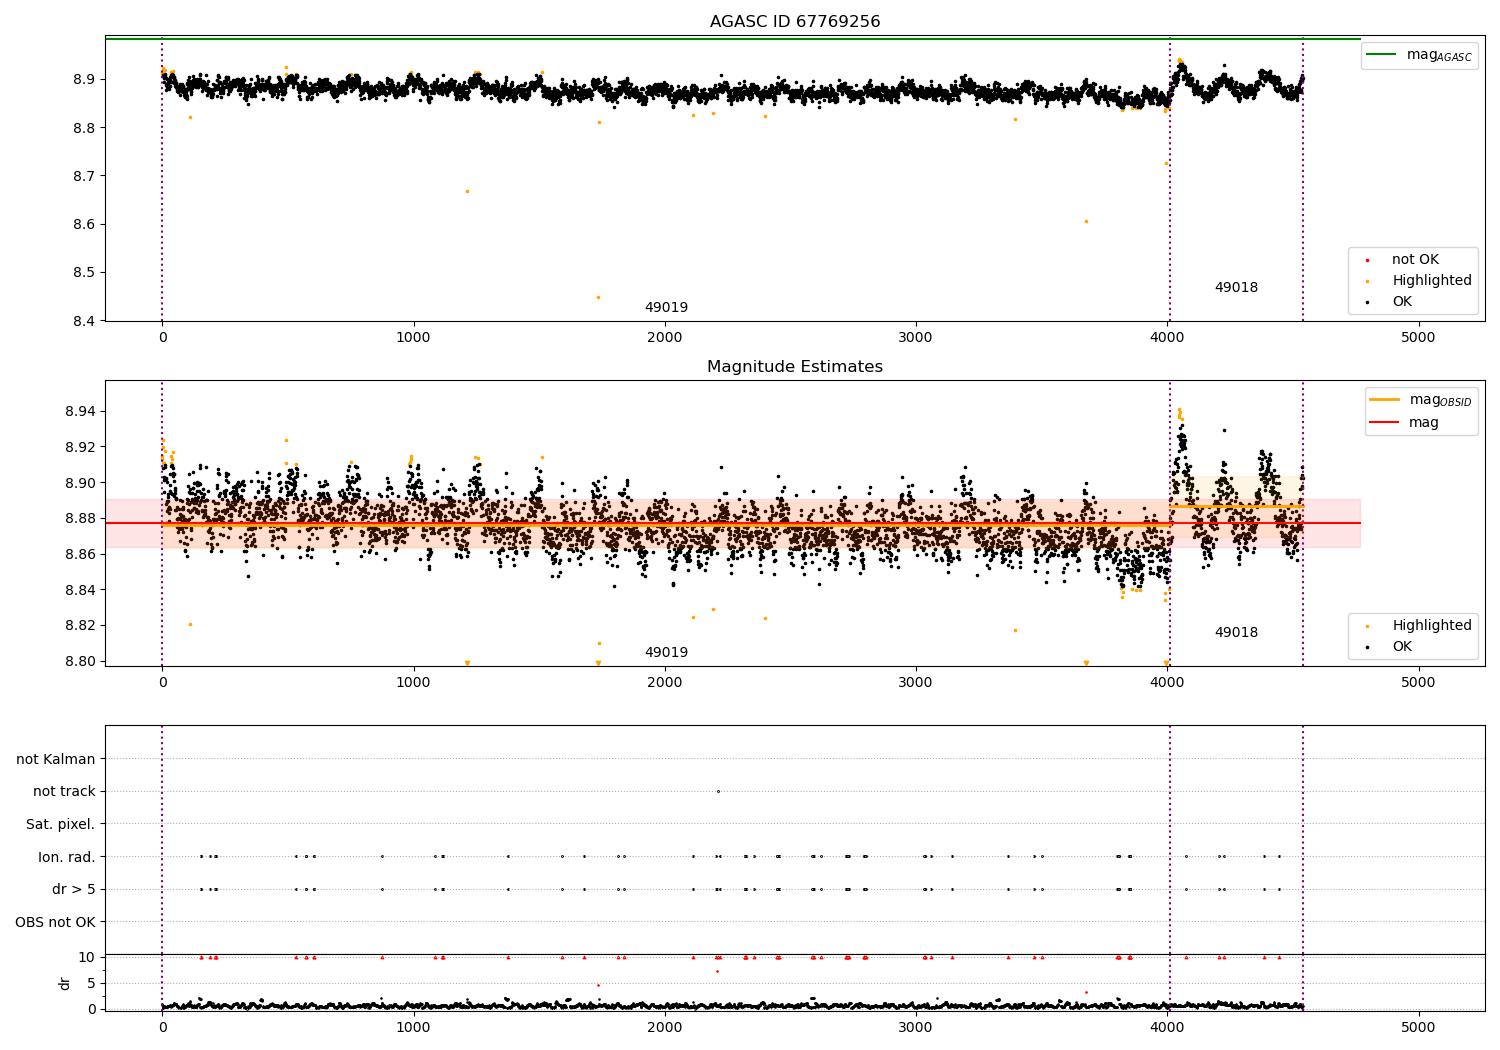1500x1050 pixels.
Task: Click the 'OBS not OK' row label
Action: [55, 922]
